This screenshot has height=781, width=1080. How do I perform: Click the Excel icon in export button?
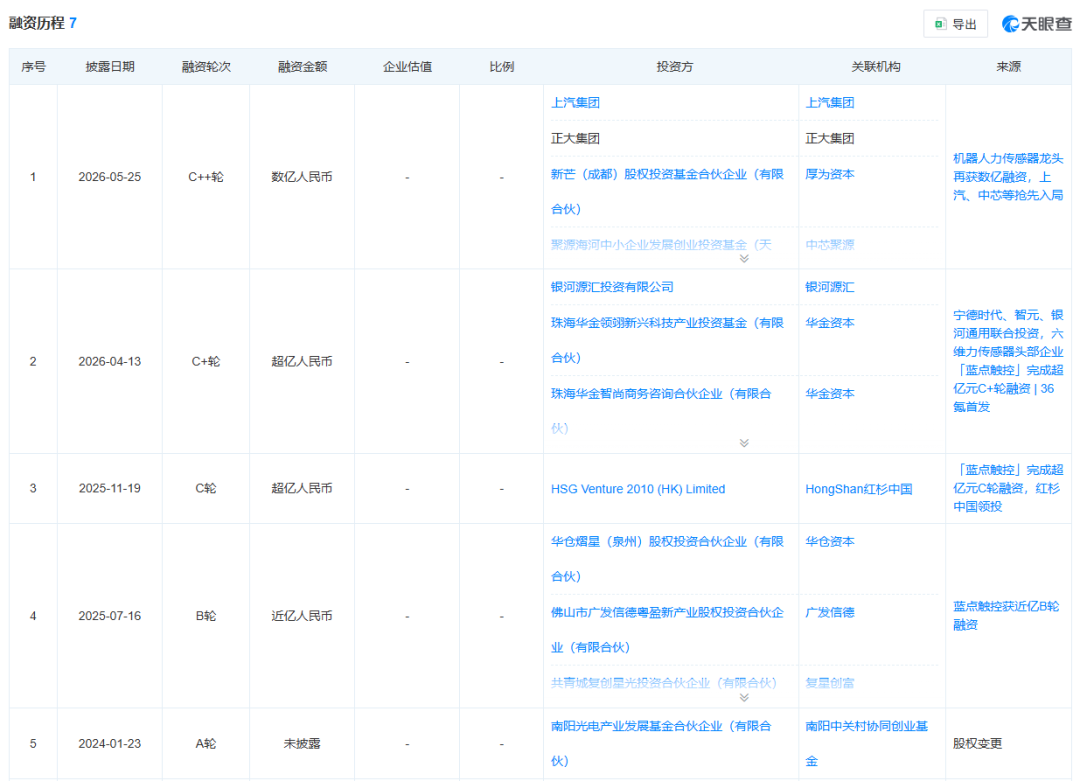tap(939, 24)
